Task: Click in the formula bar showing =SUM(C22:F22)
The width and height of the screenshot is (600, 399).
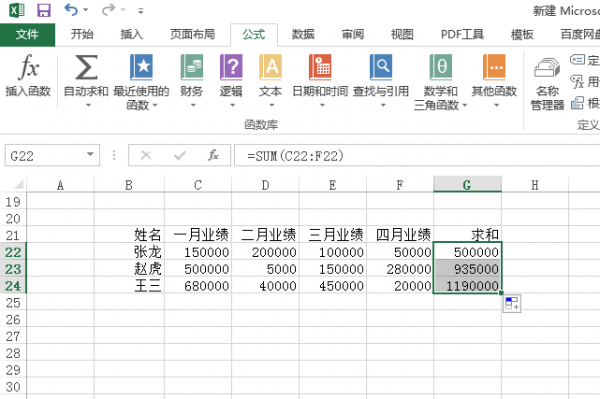Action: pos(417,155)
